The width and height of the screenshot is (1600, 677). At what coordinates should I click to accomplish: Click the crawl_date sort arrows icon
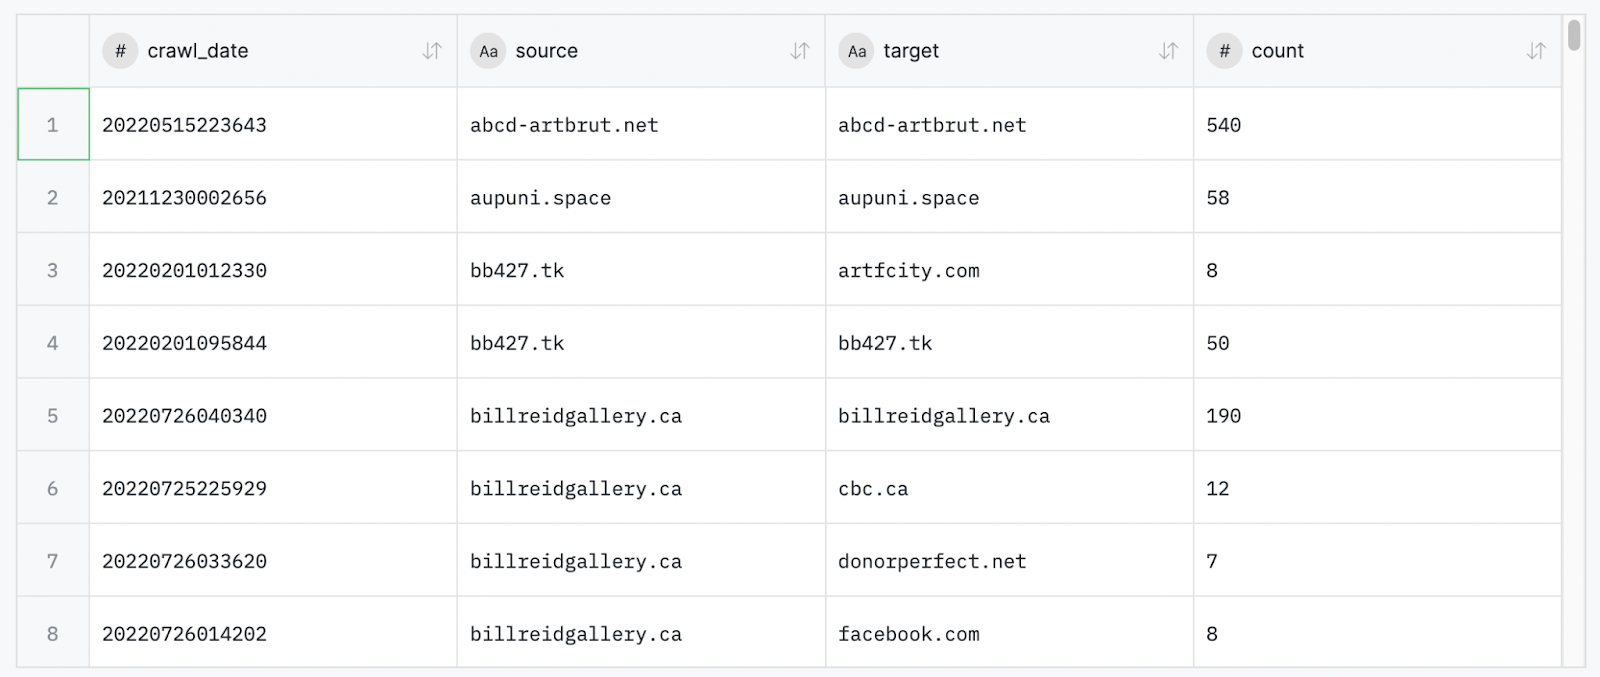pyautogui.click(x=432, y=51)
